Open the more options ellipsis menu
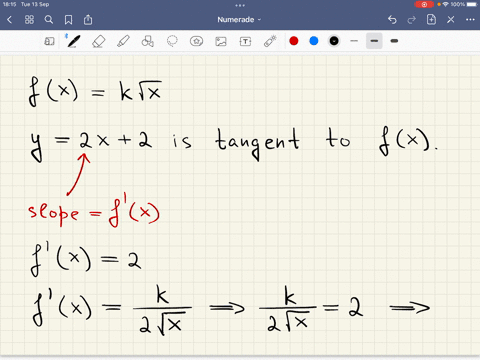Screen dimensions: 480x360 470,20
